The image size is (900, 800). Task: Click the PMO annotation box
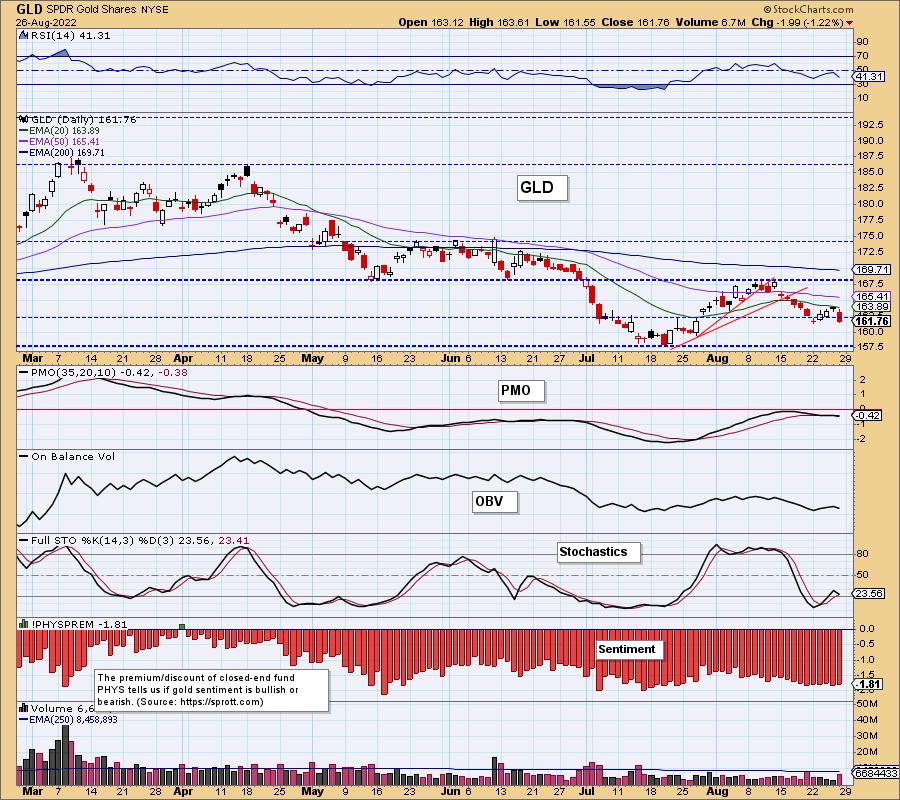[x=521, y=391]
